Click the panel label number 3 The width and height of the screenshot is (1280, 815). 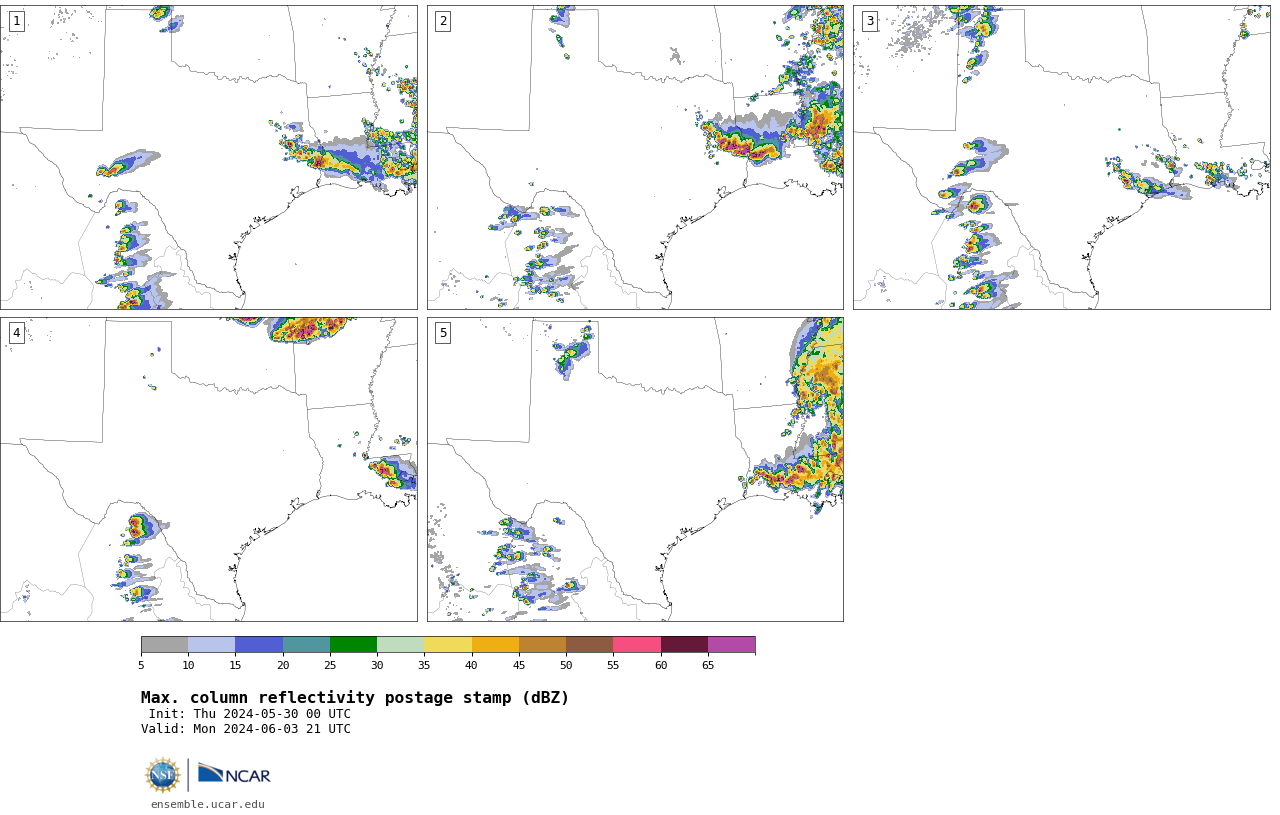coord(869,21)
